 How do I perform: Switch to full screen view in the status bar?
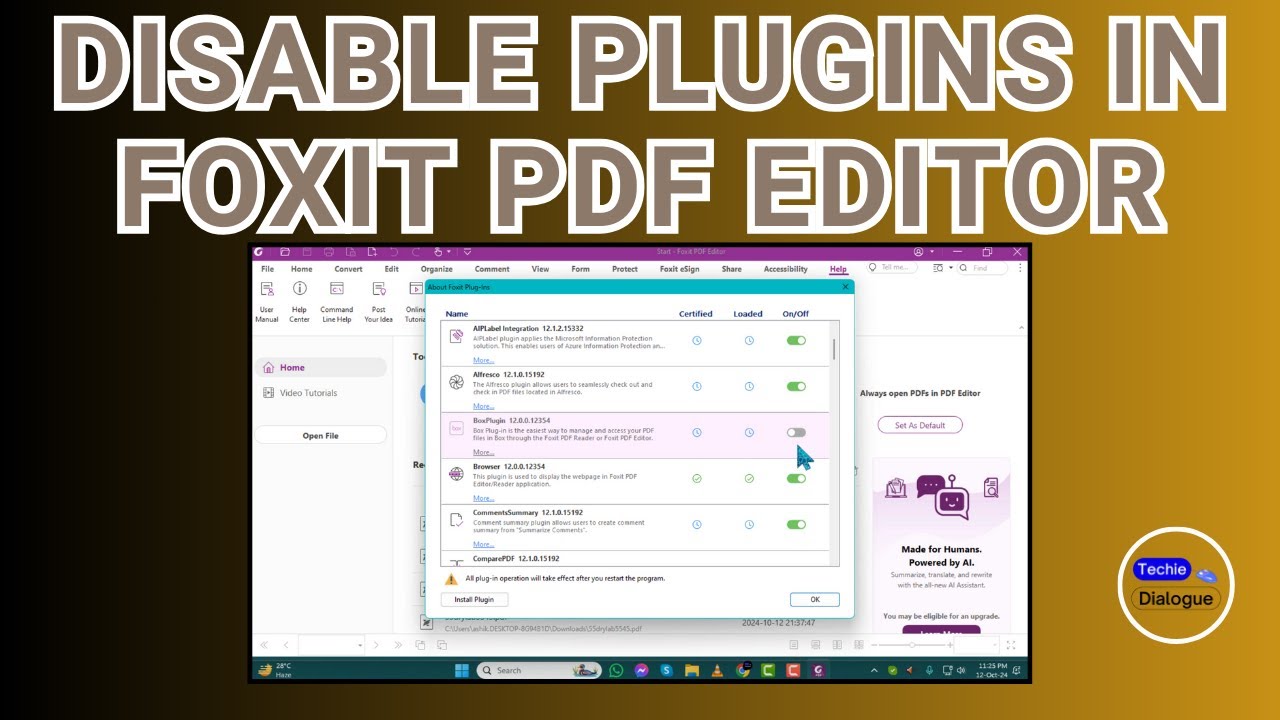coord(1011,645)
